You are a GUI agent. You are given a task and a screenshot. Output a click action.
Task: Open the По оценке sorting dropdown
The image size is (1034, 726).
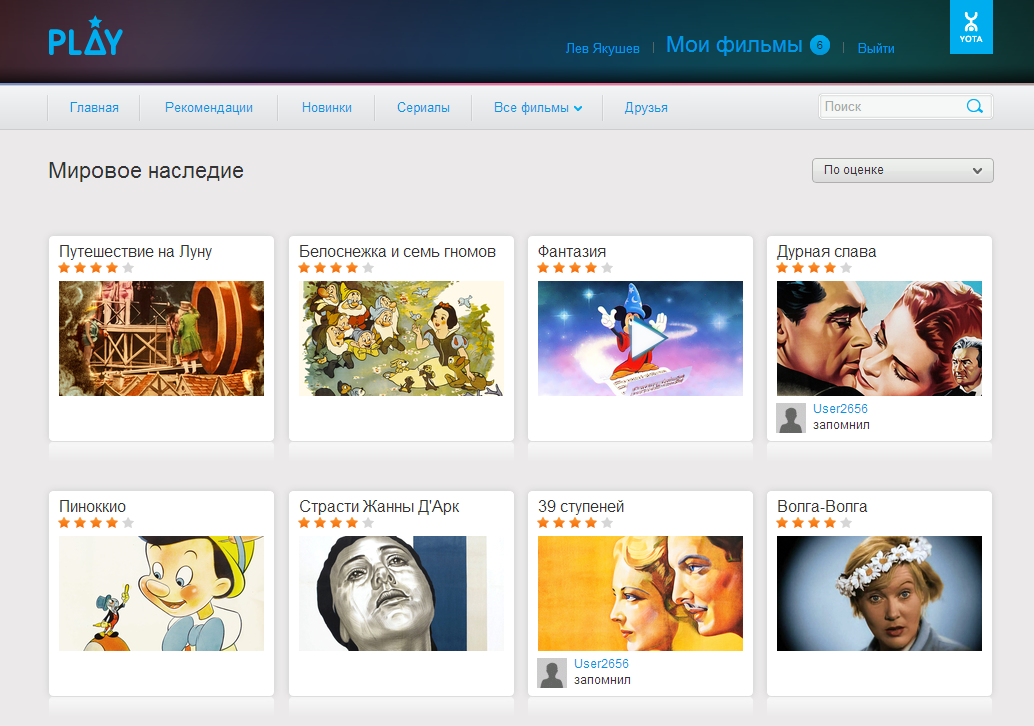tap(902, 170)
